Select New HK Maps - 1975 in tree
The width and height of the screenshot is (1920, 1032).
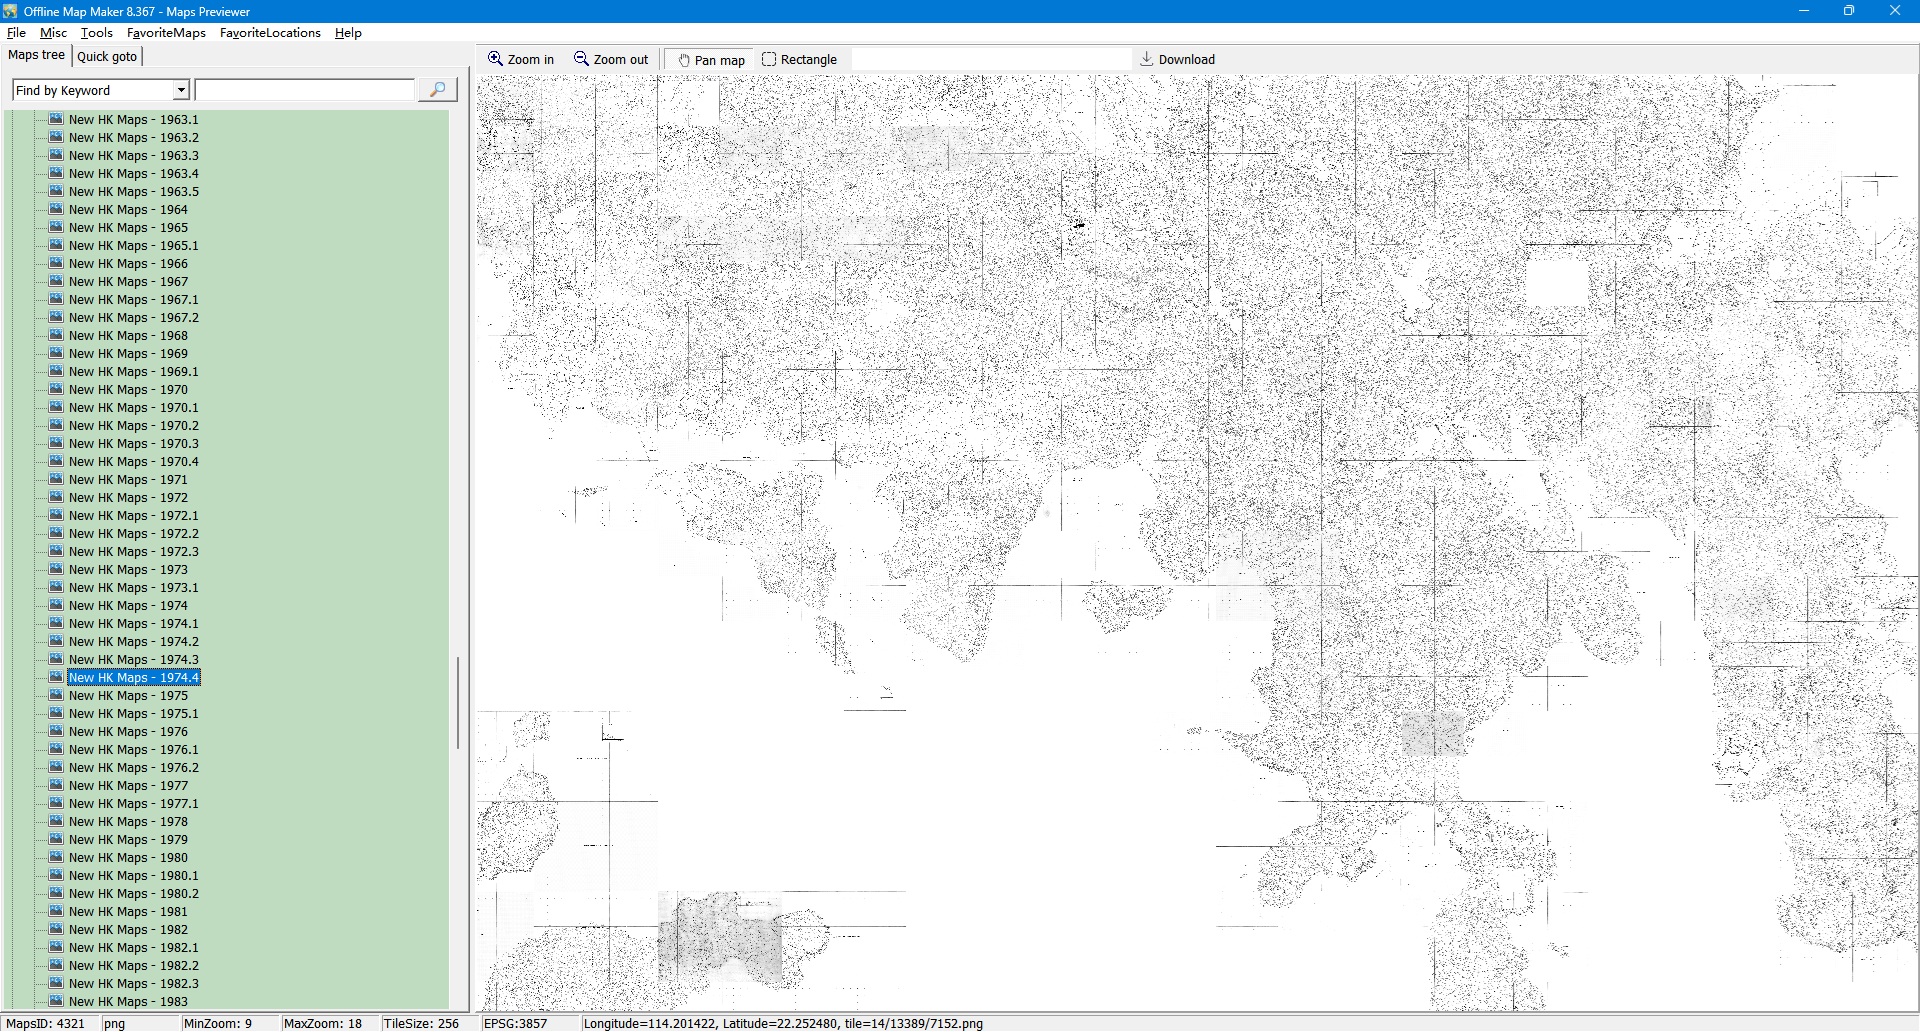pos(128,695)
